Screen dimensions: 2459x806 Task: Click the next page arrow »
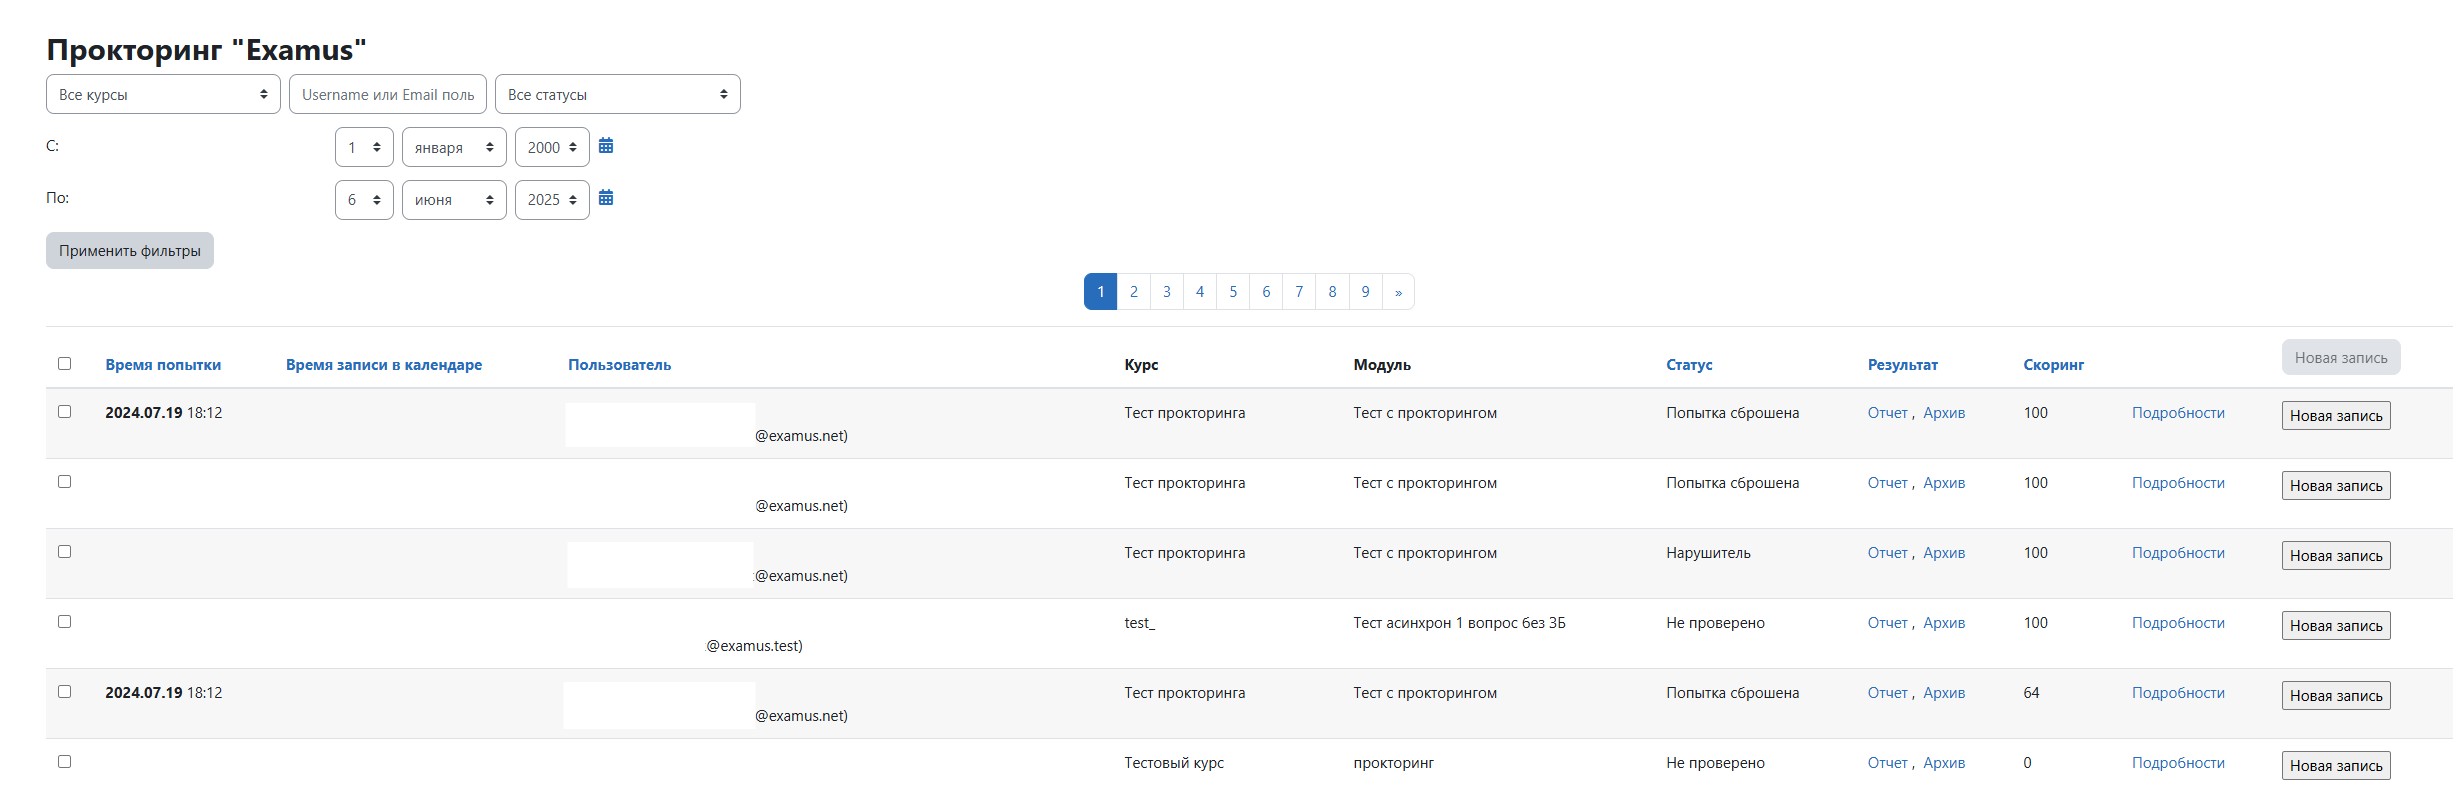(x=1398, y=292)
